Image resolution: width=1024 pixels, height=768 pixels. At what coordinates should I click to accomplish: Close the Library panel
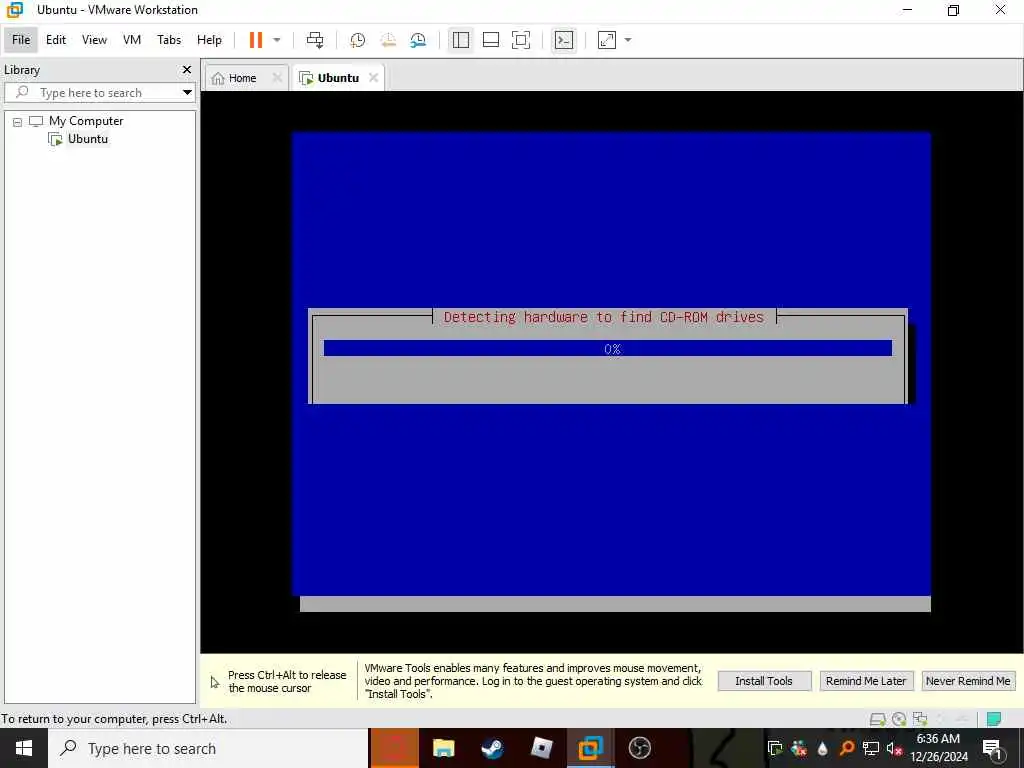187,69
